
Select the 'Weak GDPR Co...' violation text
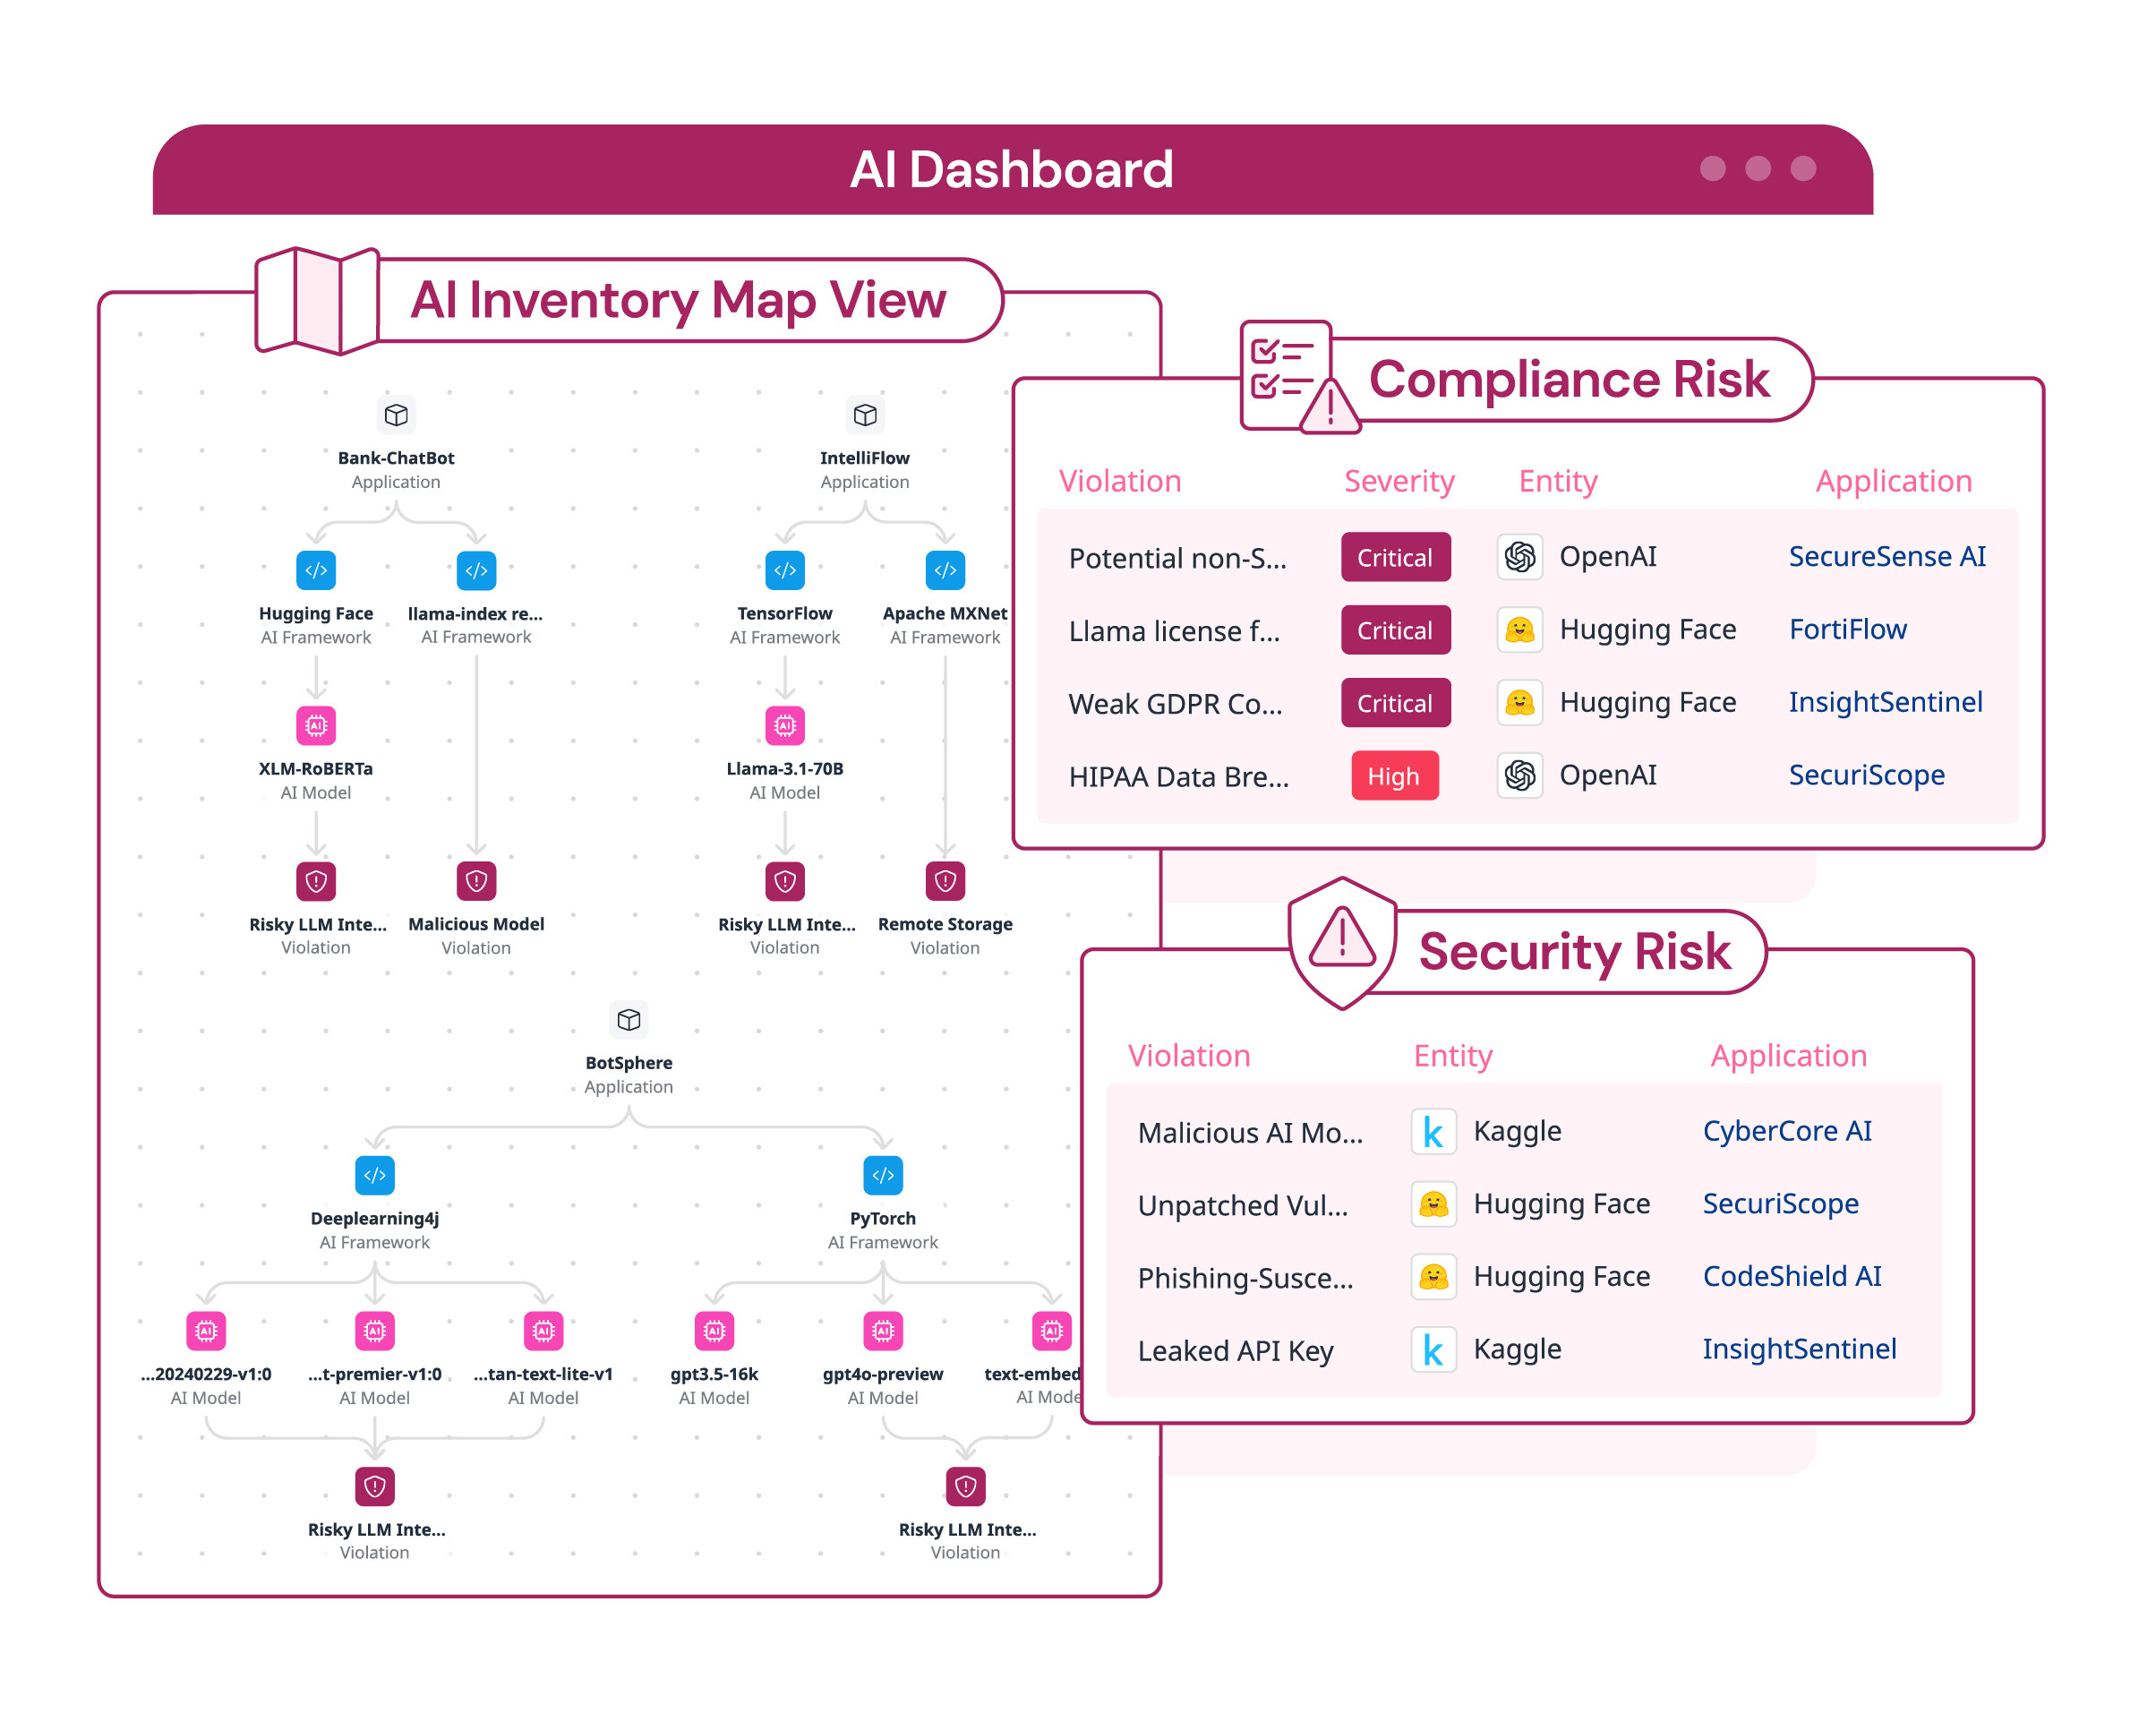pos(1175,704)
